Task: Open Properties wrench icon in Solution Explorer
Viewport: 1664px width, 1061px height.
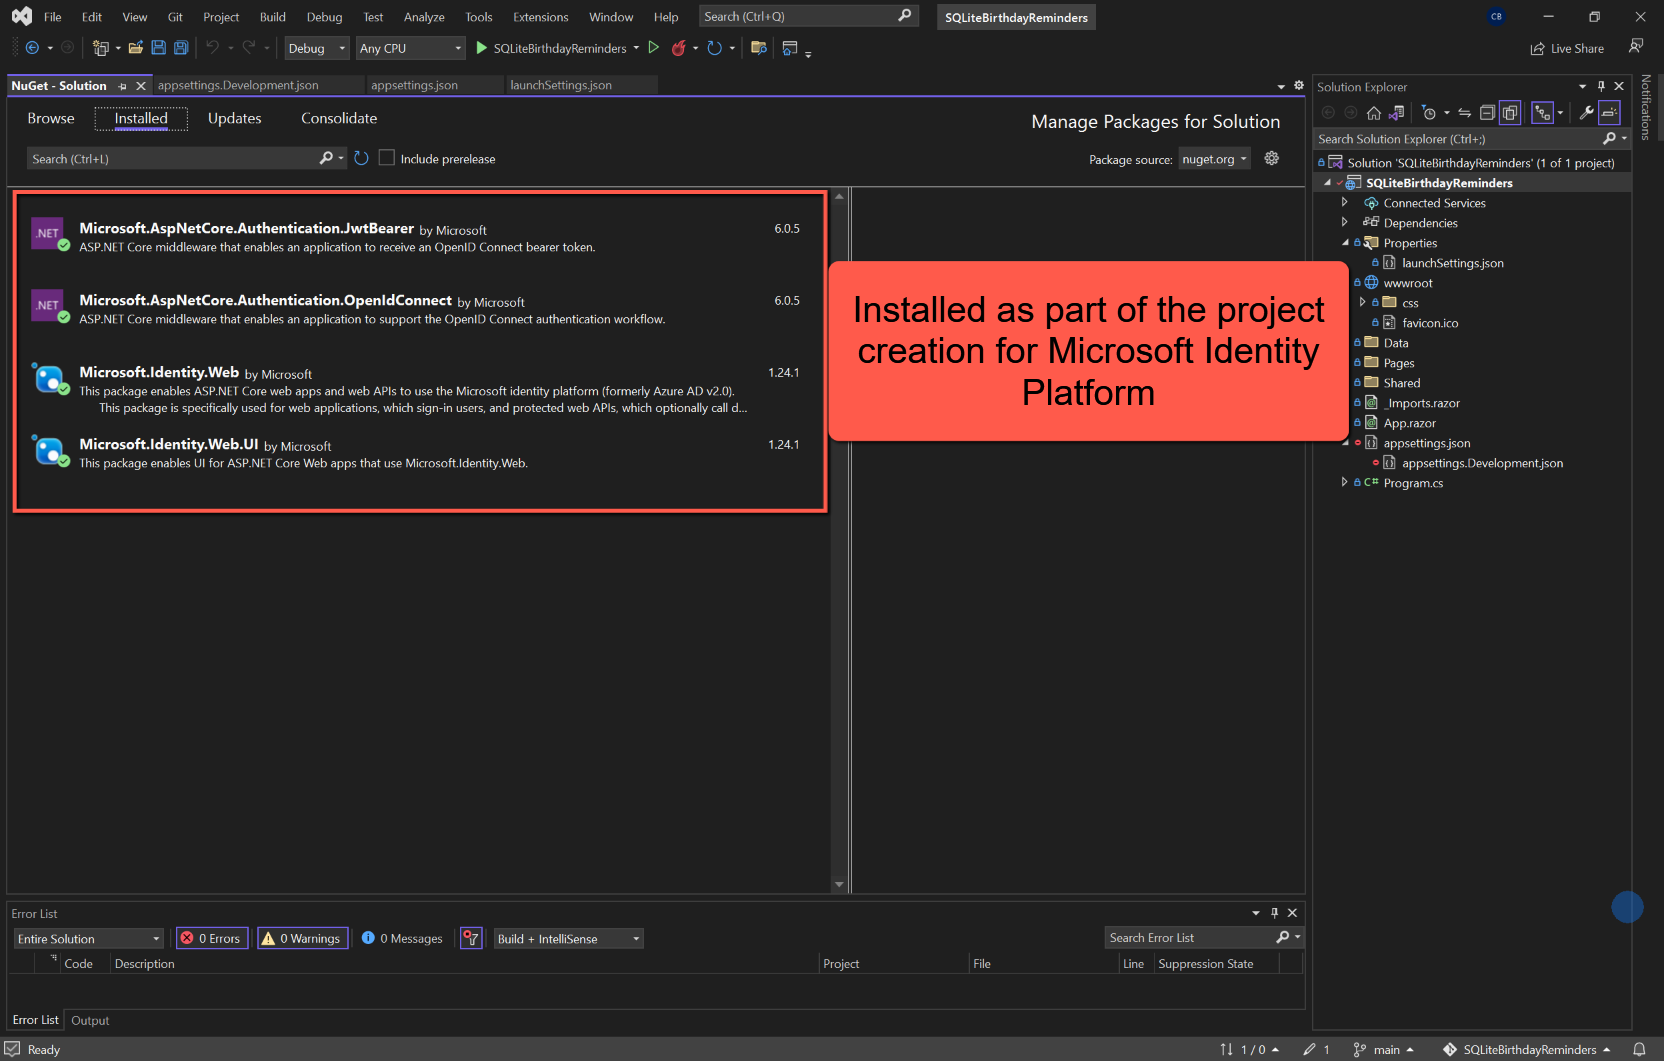Action: (x=1586, y=113)
